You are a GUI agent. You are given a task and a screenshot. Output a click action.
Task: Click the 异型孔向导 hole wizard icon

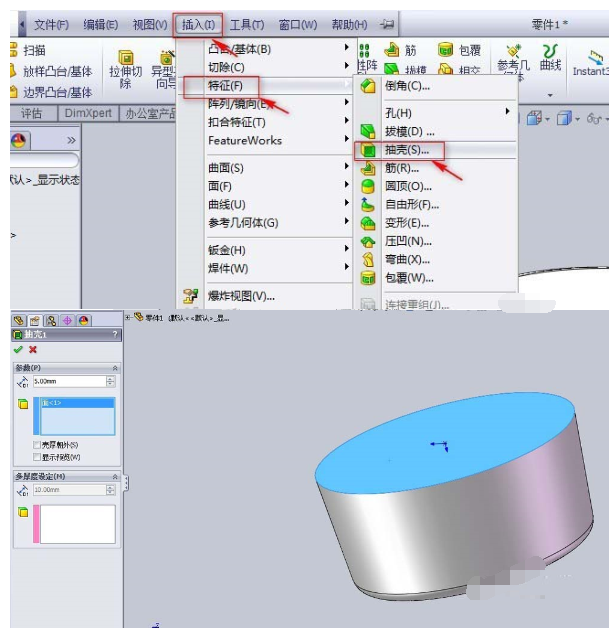167,58
